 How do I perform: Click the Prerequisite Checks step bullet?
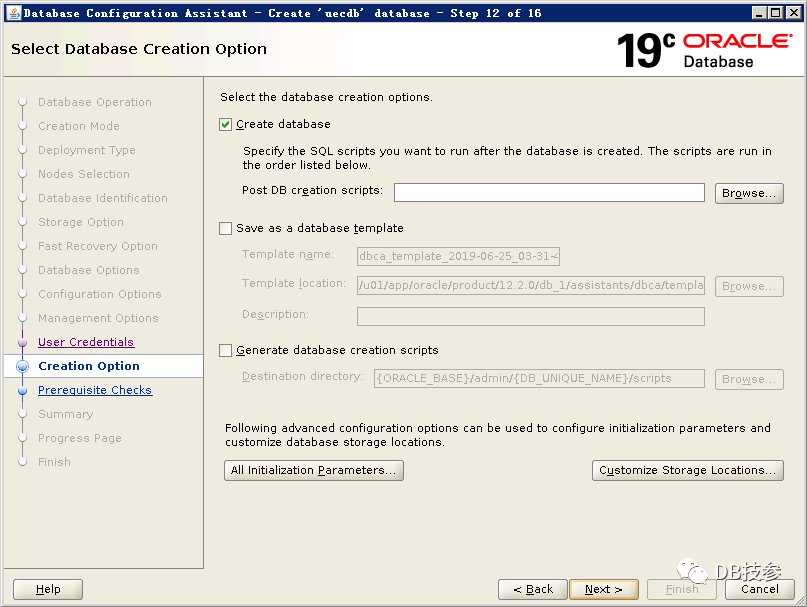click(x=22, y=391)
